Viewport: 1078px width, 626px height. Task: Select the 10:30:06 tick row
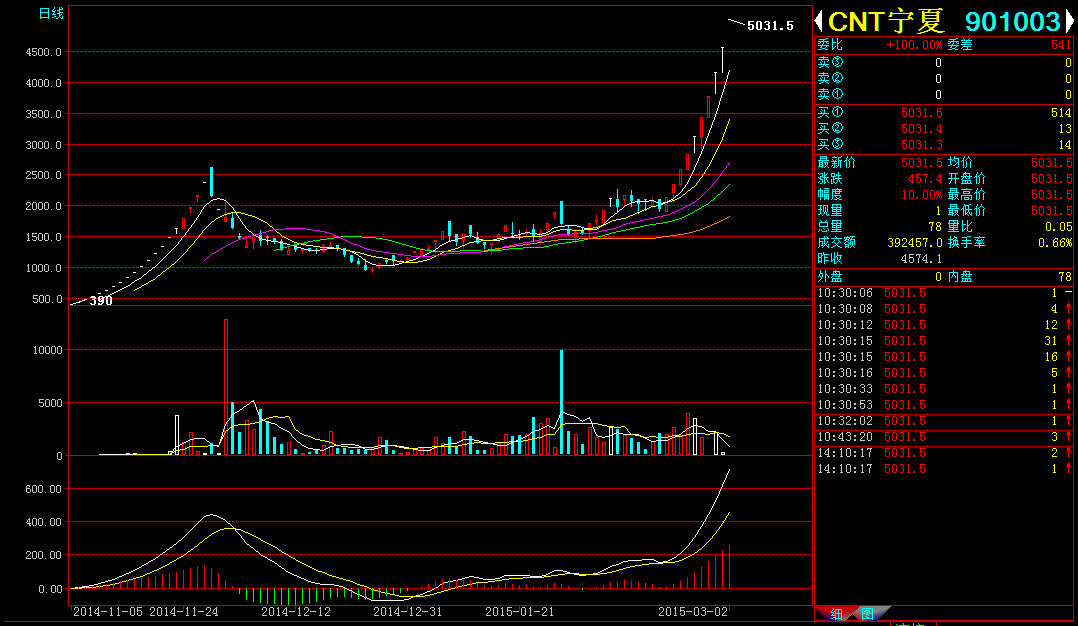944,293
